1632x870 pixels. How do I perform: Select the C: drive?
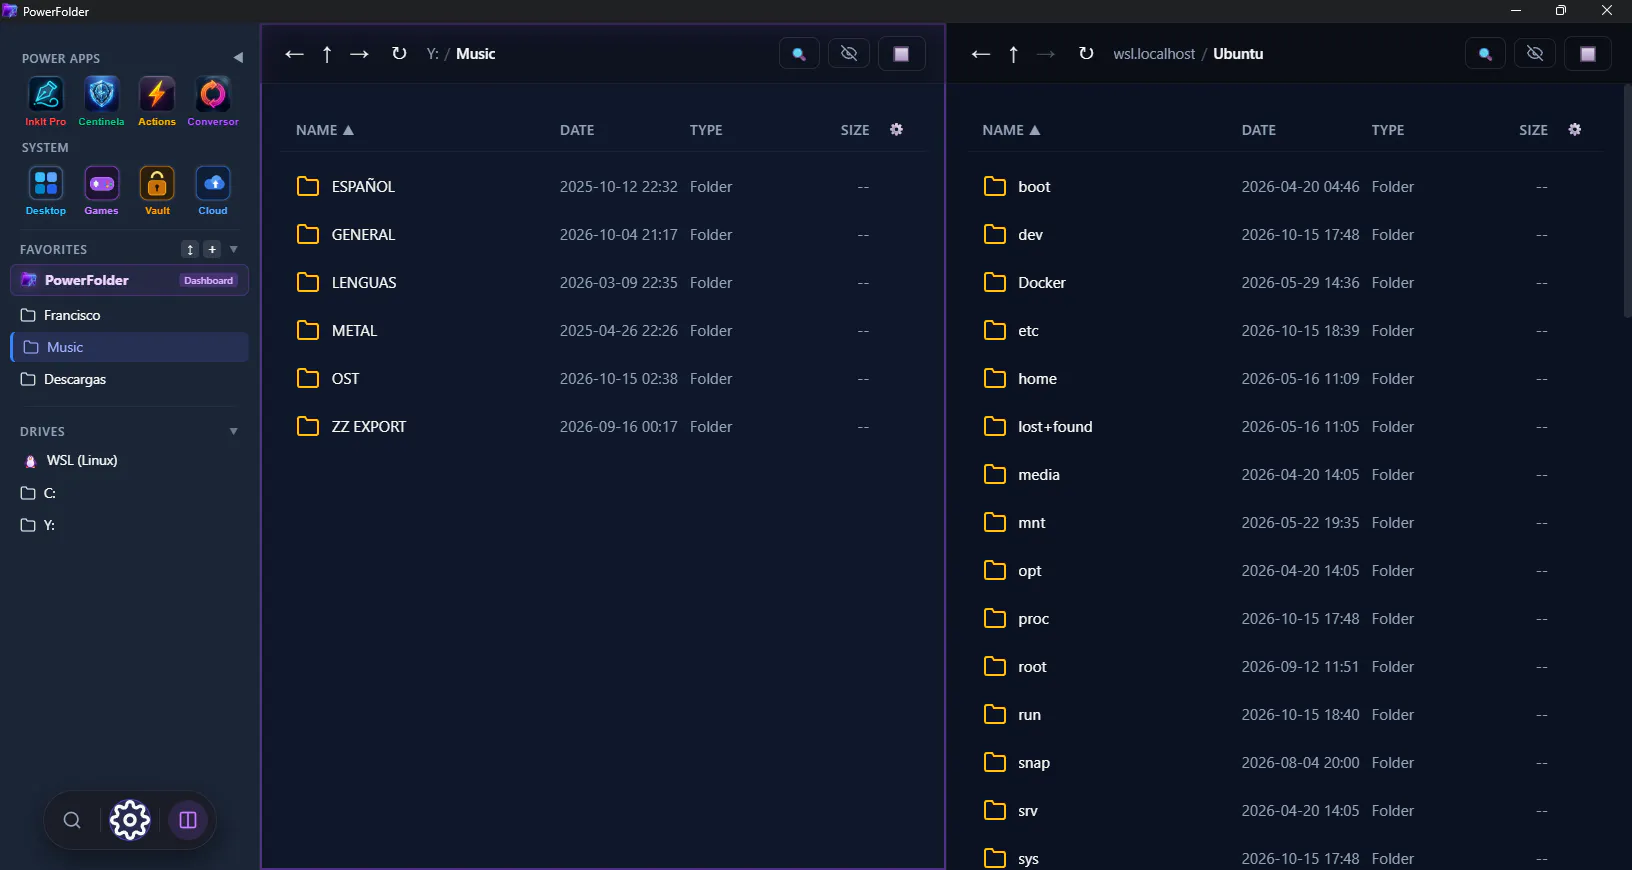[129, 493]
